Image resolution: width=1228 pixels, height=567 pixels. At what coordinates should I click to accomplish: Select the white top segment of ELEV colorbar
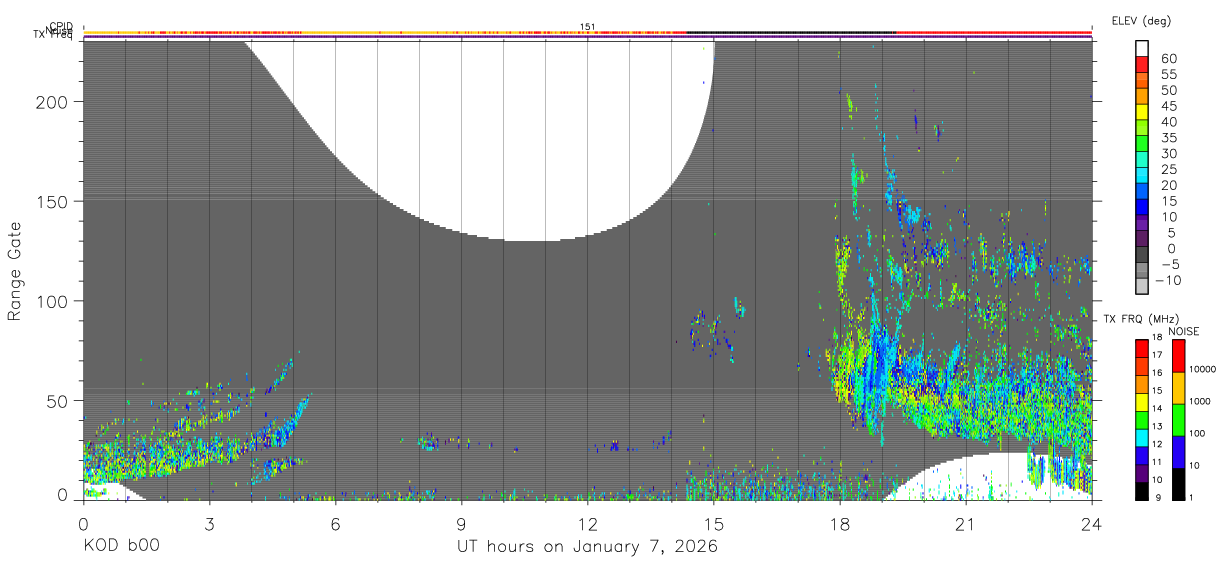coord(1142,47)
